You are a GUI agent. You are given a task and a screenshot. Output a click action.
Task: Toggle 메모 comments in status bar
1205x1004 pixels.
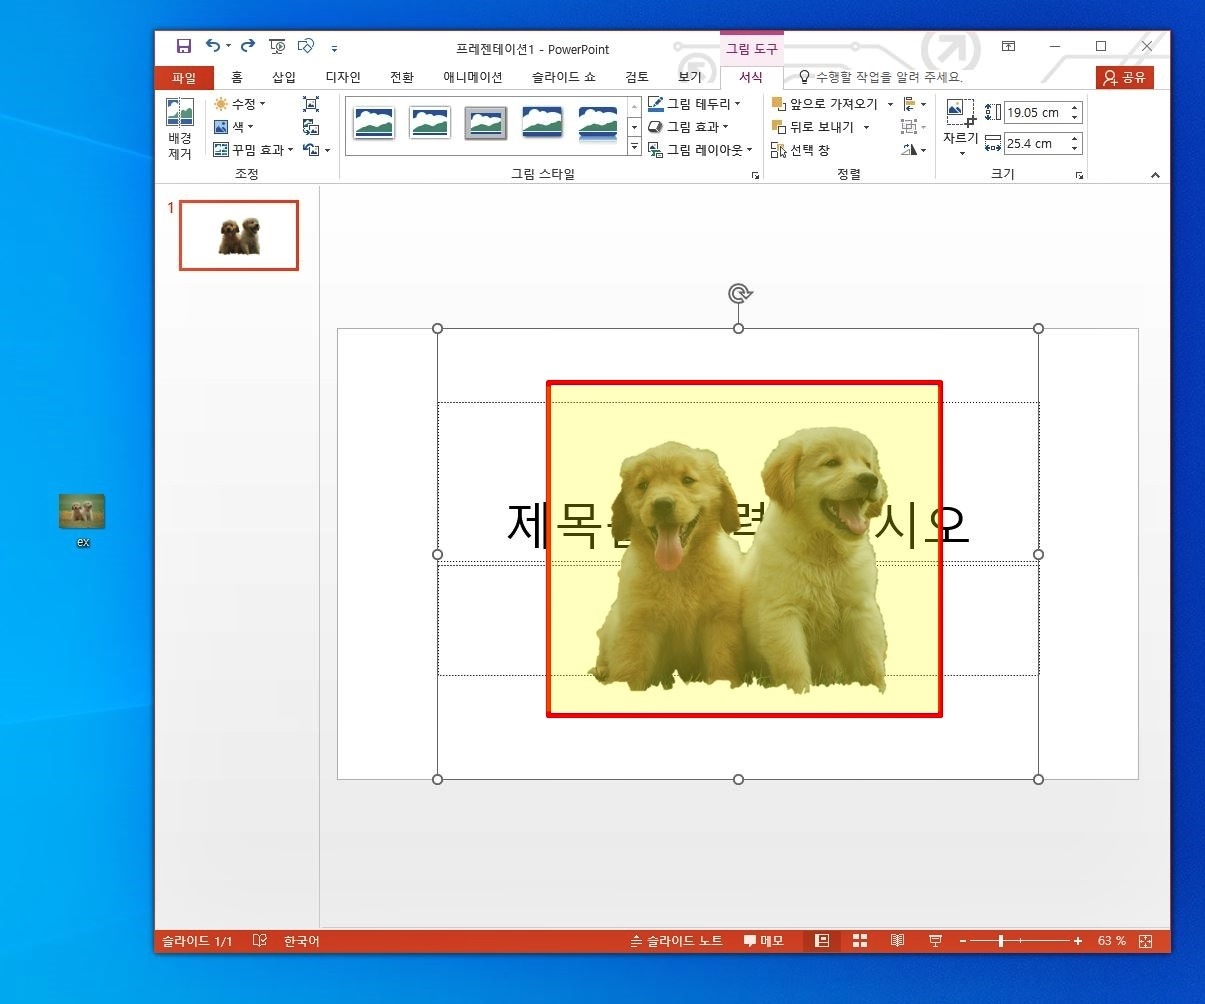point(764,941)
